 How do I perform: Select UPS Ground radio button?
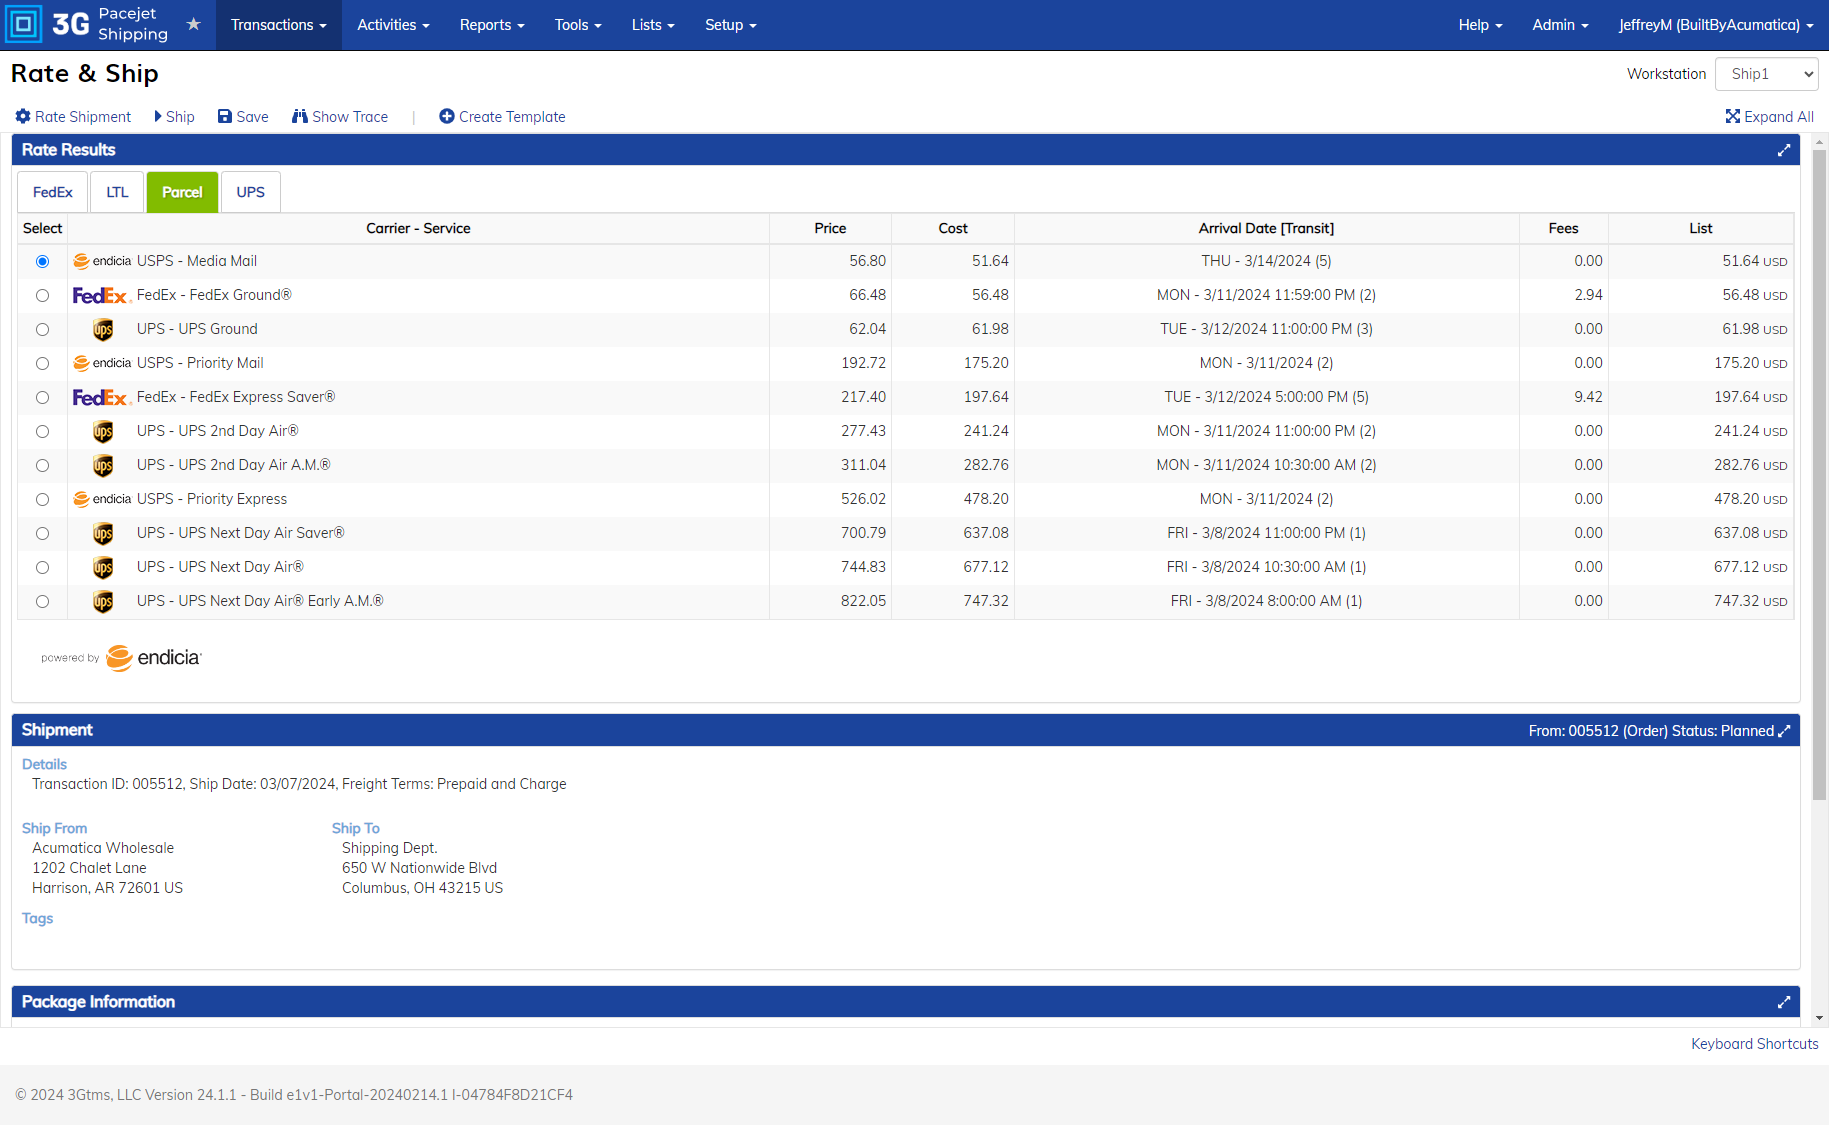pos(42,329)
